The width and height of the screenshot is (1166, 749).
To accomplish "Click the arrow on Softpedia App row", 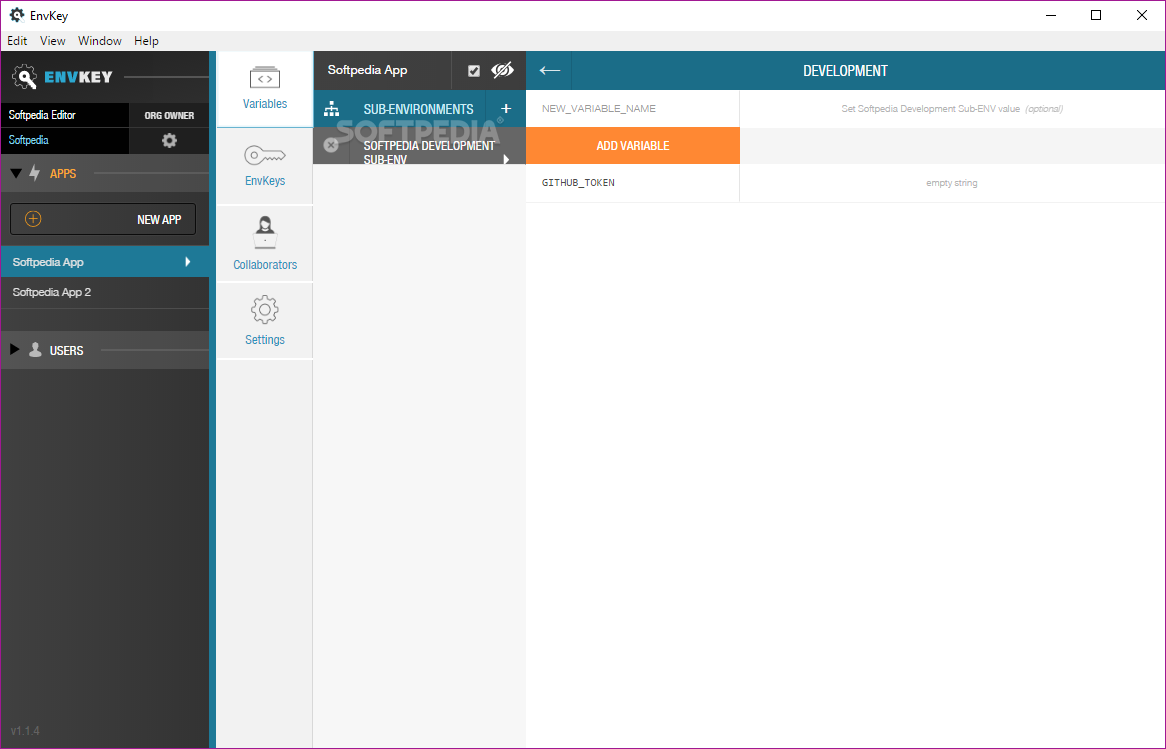I will tap(187, 262).
